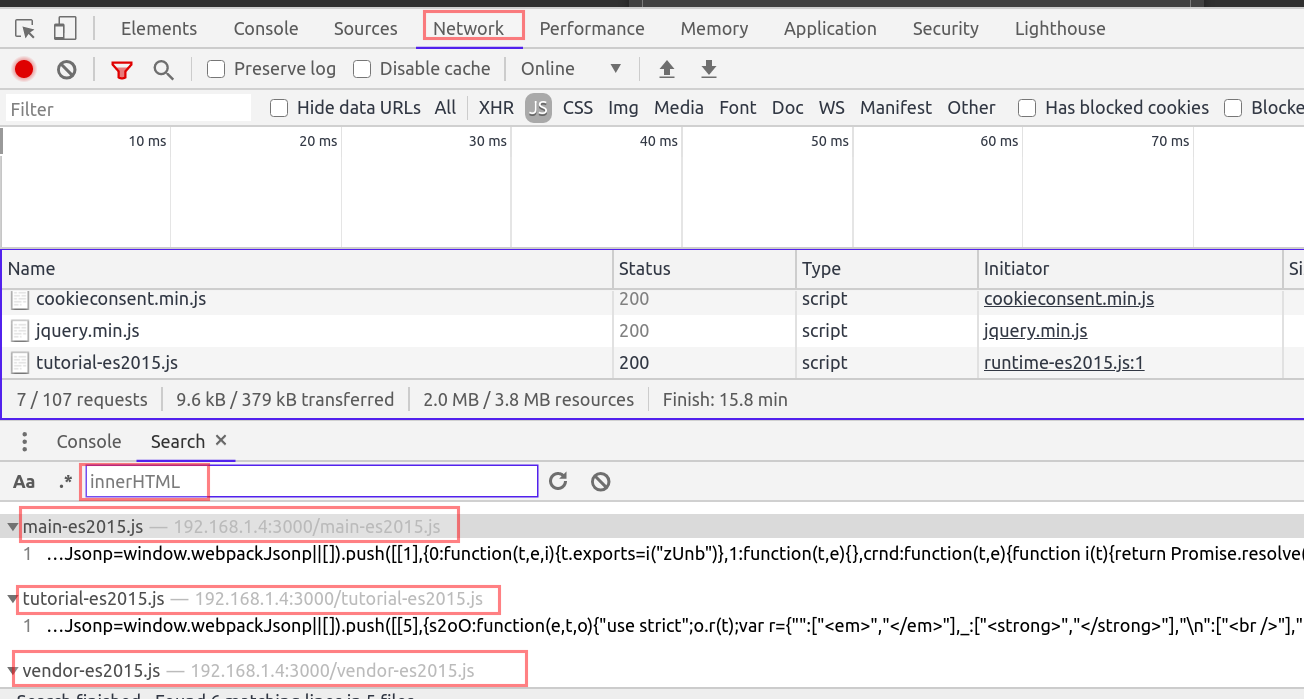The height and width of the screenshot is (699, 1304).
Task: Select the drawer Search tab
Action: pyautogui.click(x=178, y=442)
